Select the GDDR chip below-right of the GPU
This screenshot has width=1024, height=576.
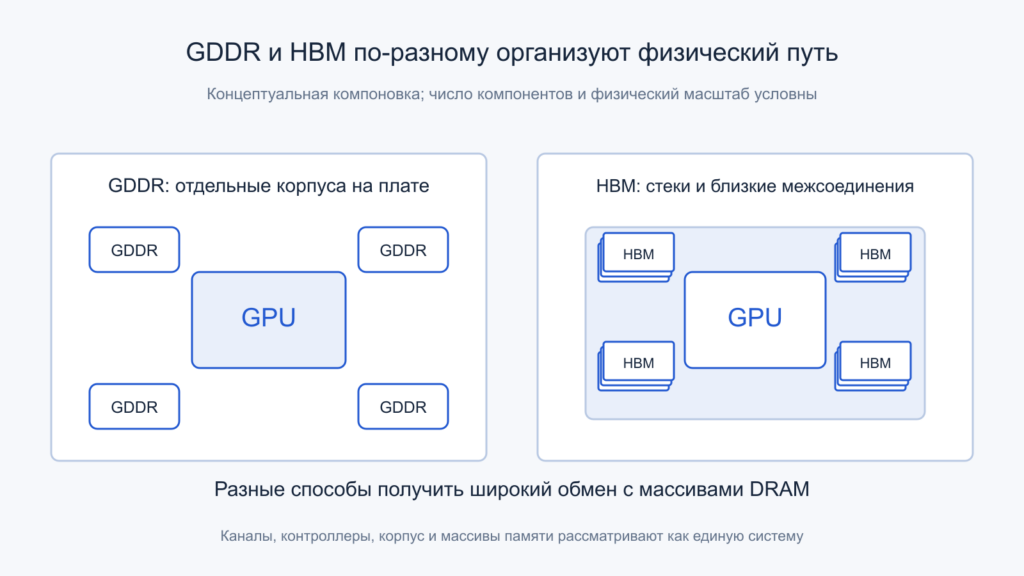coord(403,406)
